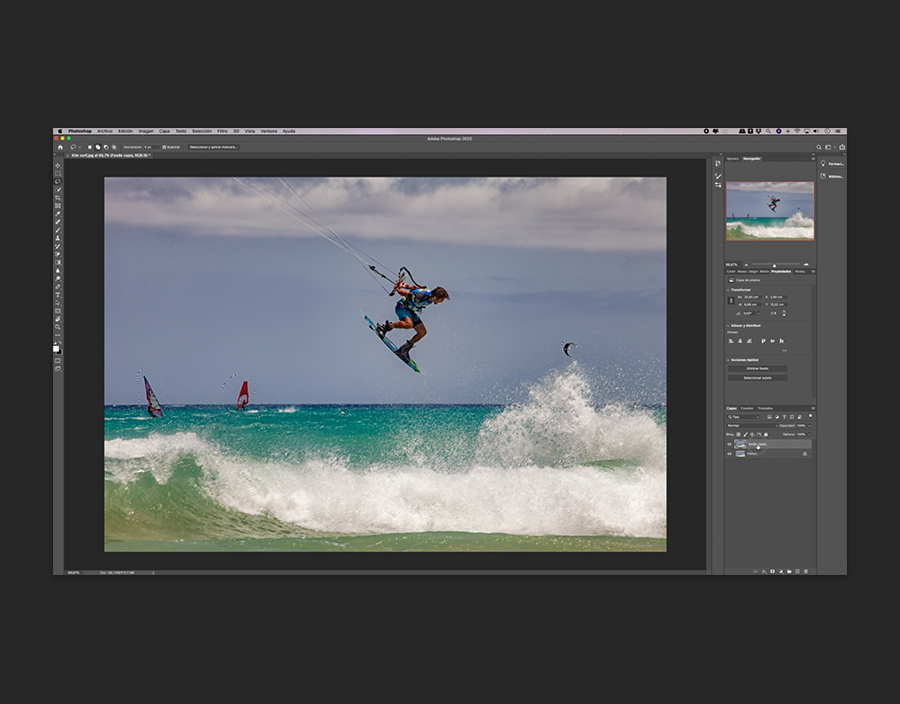Select the Move tool
900x704 pixels.
click(57, 165)
